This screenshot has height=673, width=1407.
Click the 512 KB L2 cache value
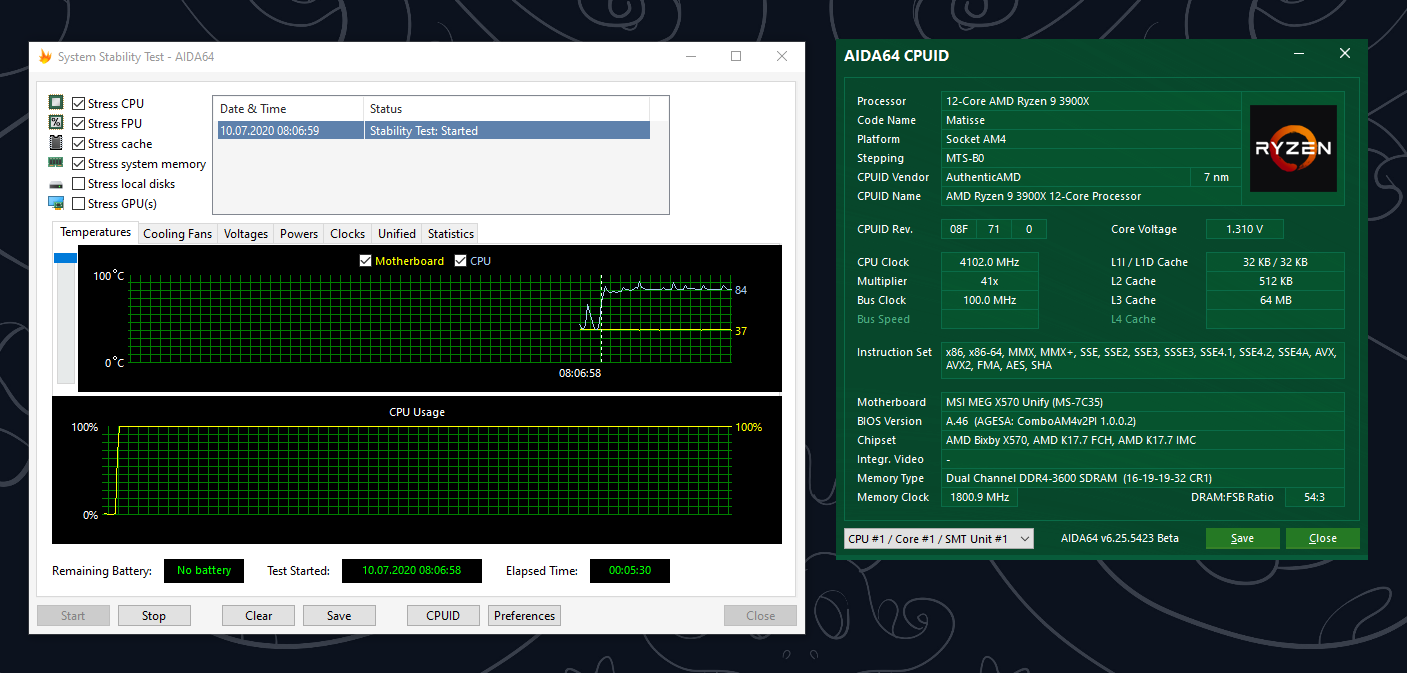[x=1275, y=281]
